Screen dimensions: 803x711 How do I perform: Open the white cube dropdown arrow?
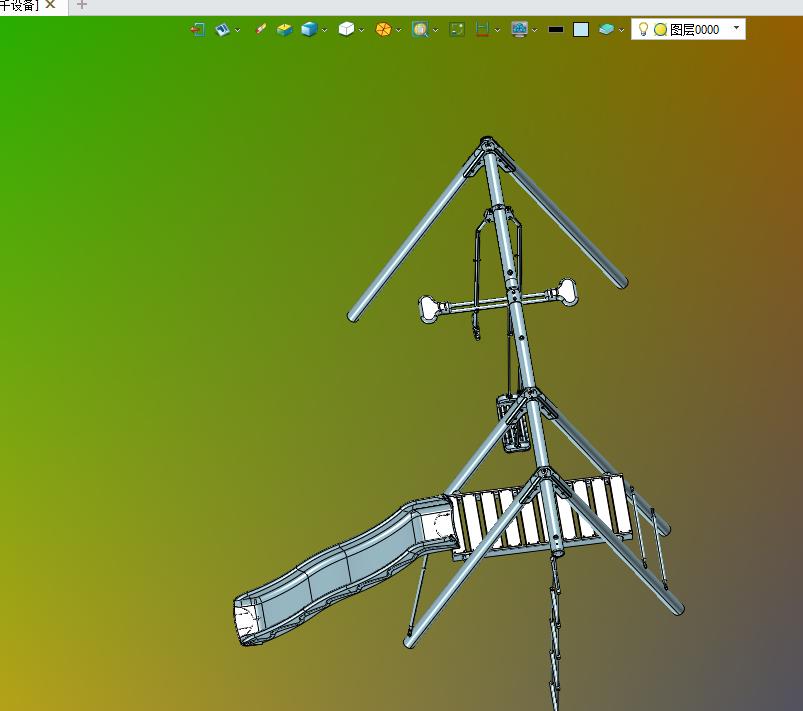(x=362, y=30)
